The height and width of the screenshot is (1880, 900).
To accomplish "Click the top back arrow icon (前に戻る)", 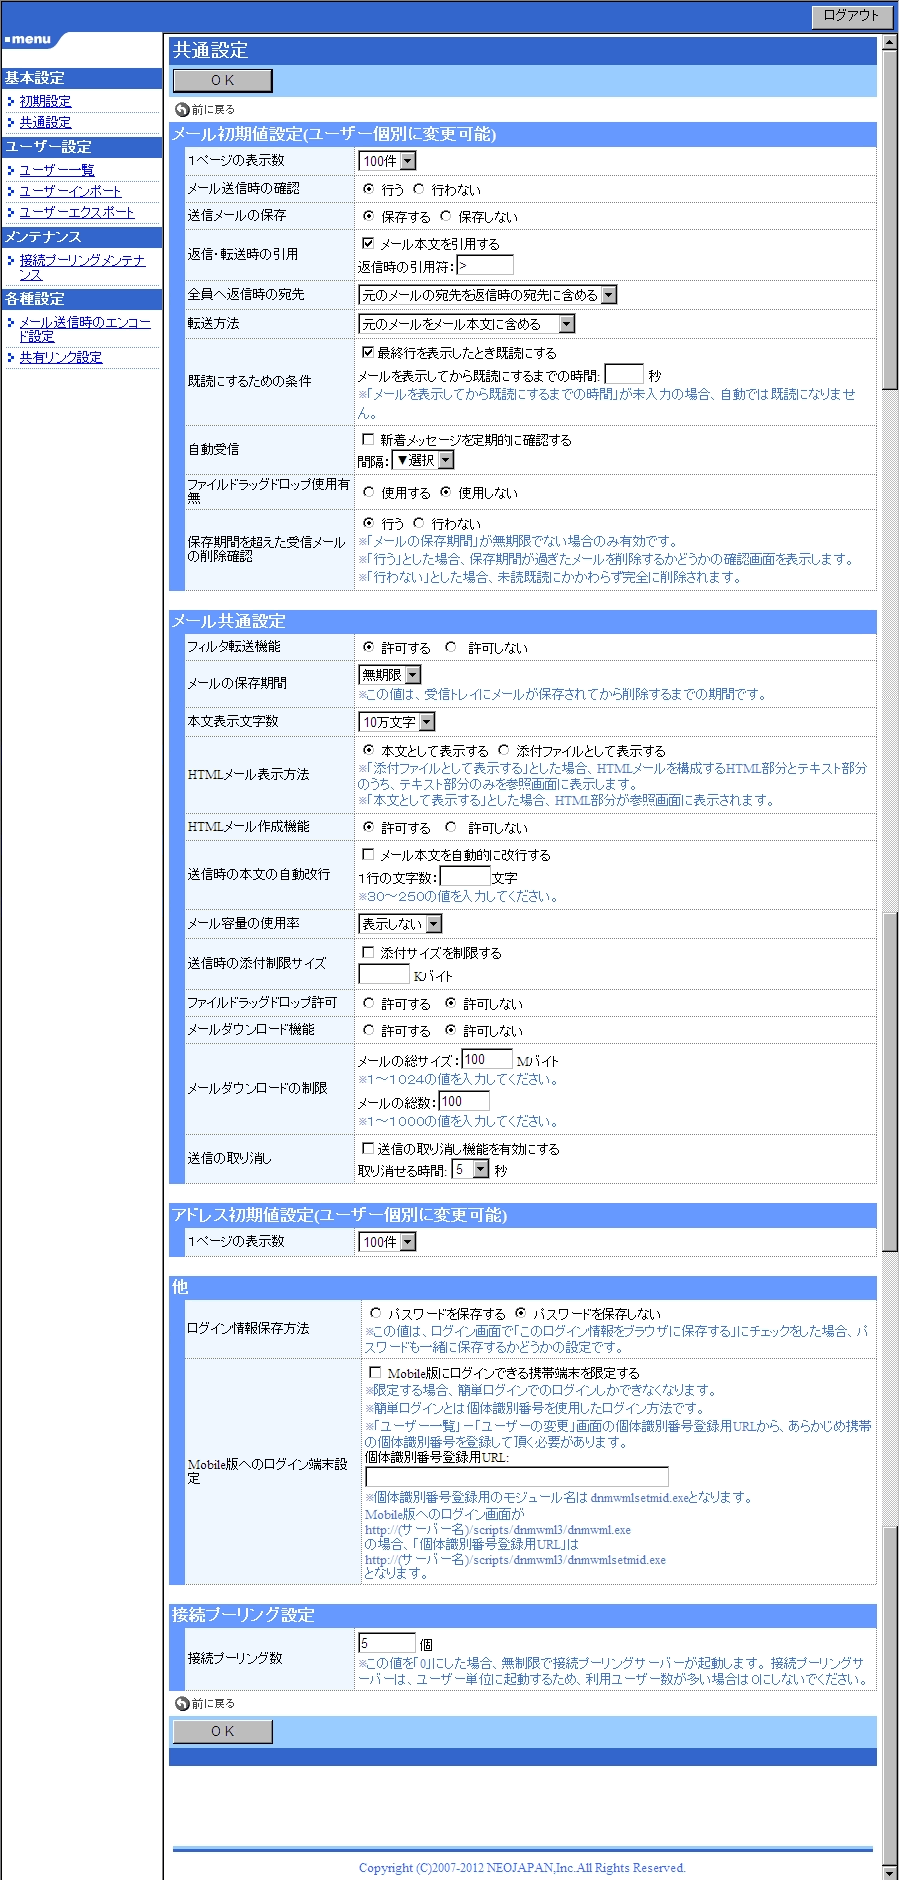I will [x=182, y=110].
